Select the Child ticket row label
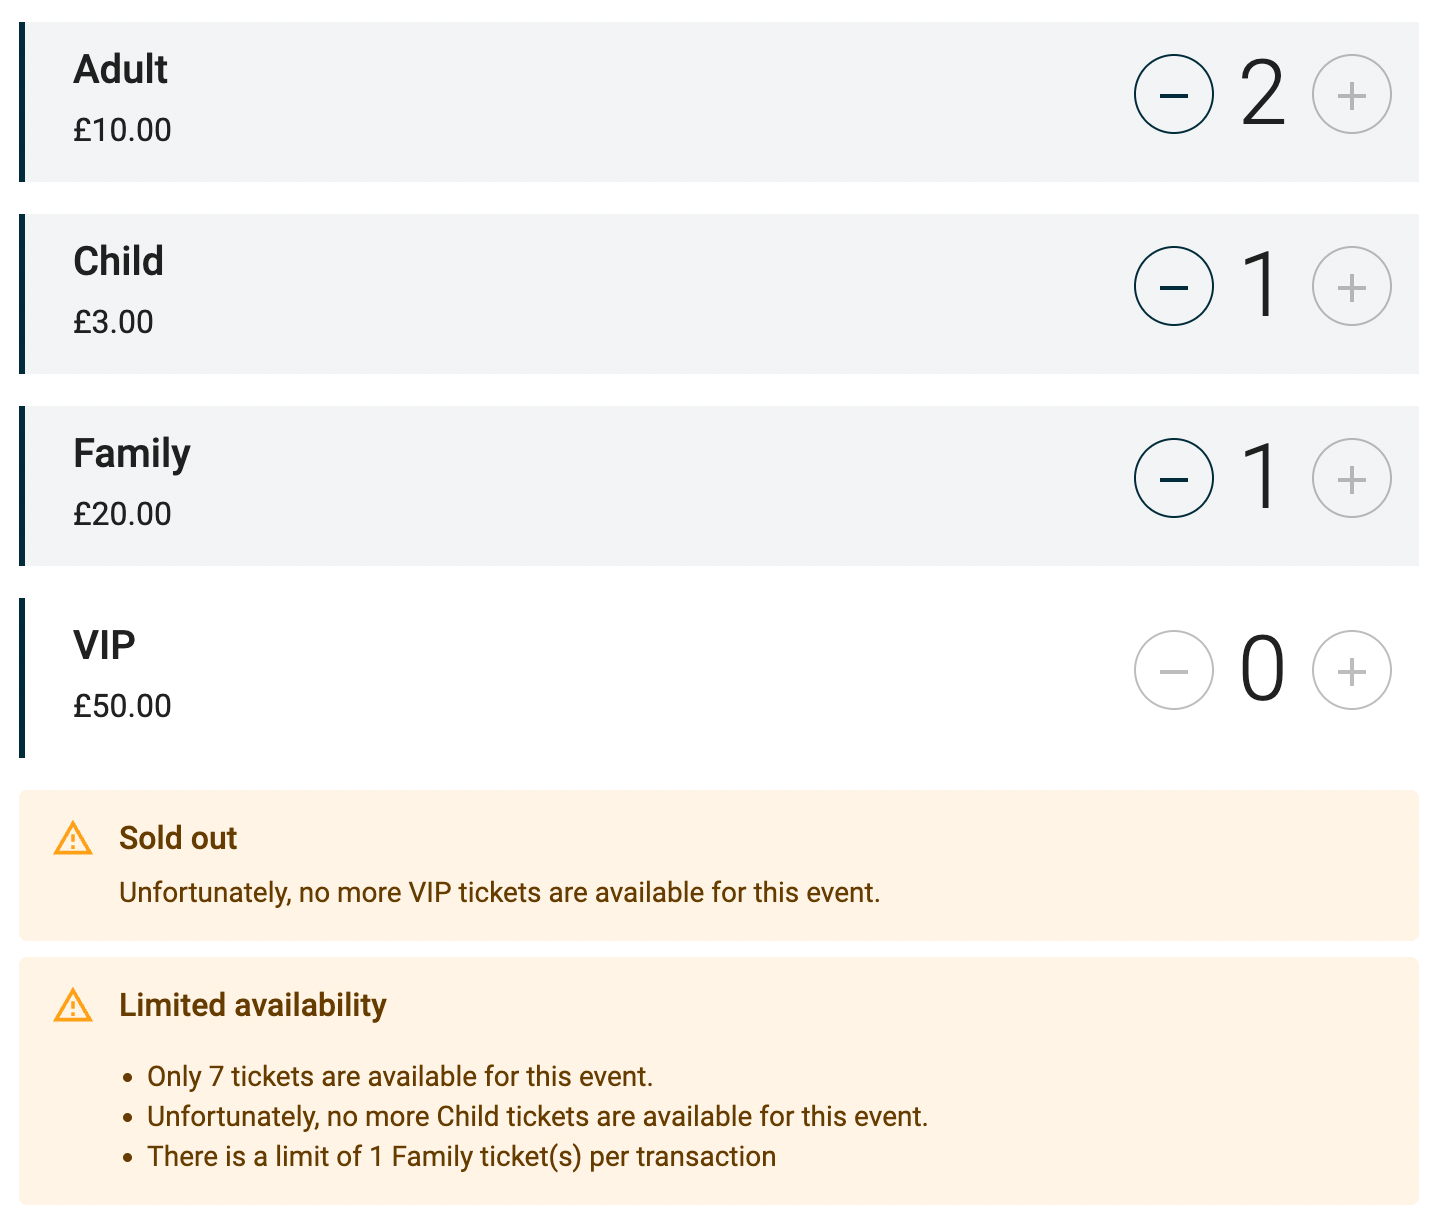This screenshot has height=1224, width=1436. (x=118, y=262)
